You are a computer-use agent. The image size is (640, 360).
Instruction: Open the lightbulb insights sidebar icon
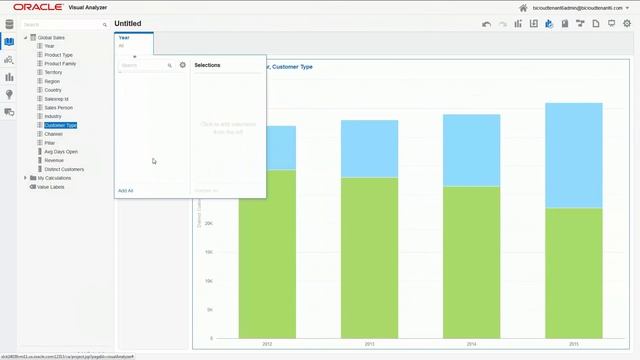[9, 94]
